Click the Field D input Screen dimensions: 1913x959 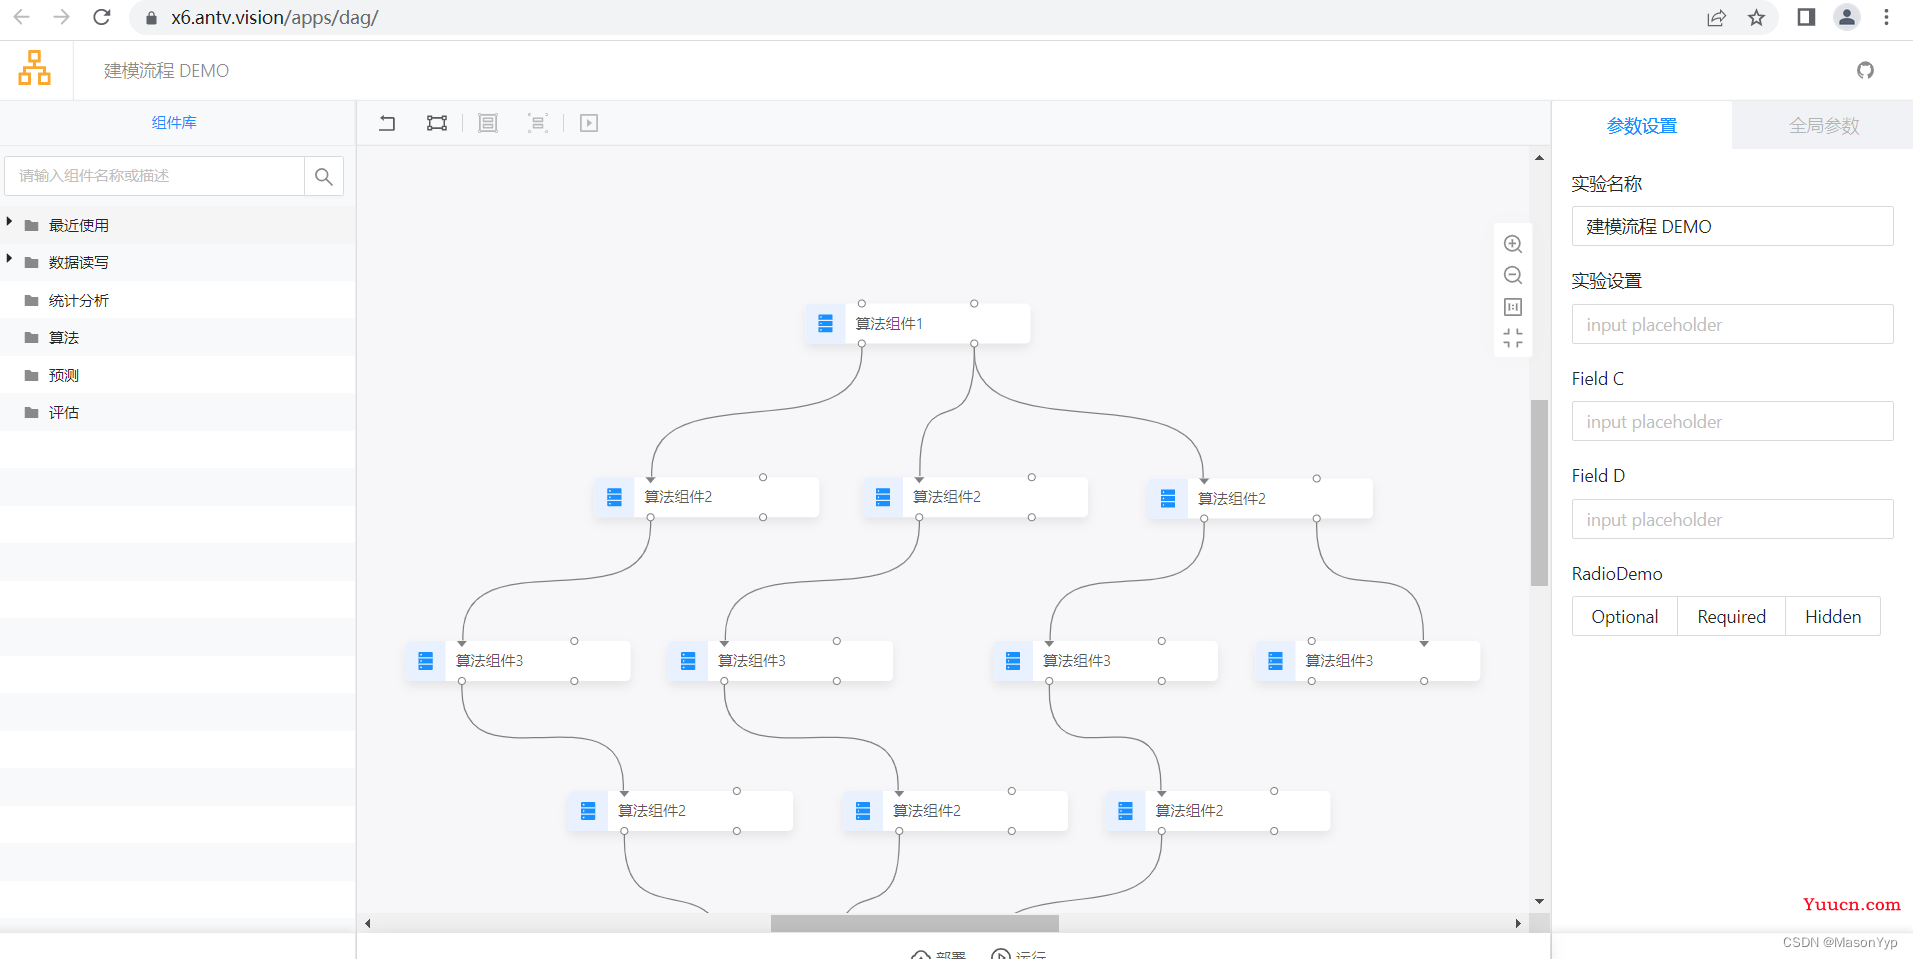point(1732,519)
